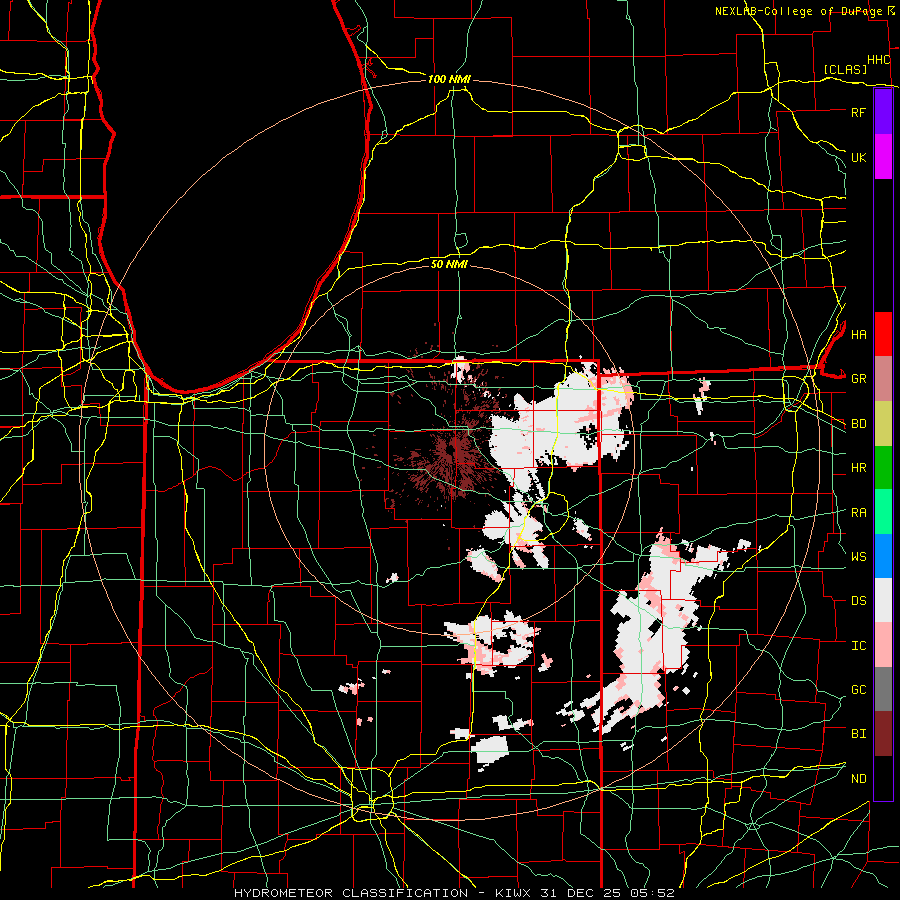Screen dimensions: 900x900
Task: Click the '[CLAS]' legend header
Action: (x=845, y=69)
